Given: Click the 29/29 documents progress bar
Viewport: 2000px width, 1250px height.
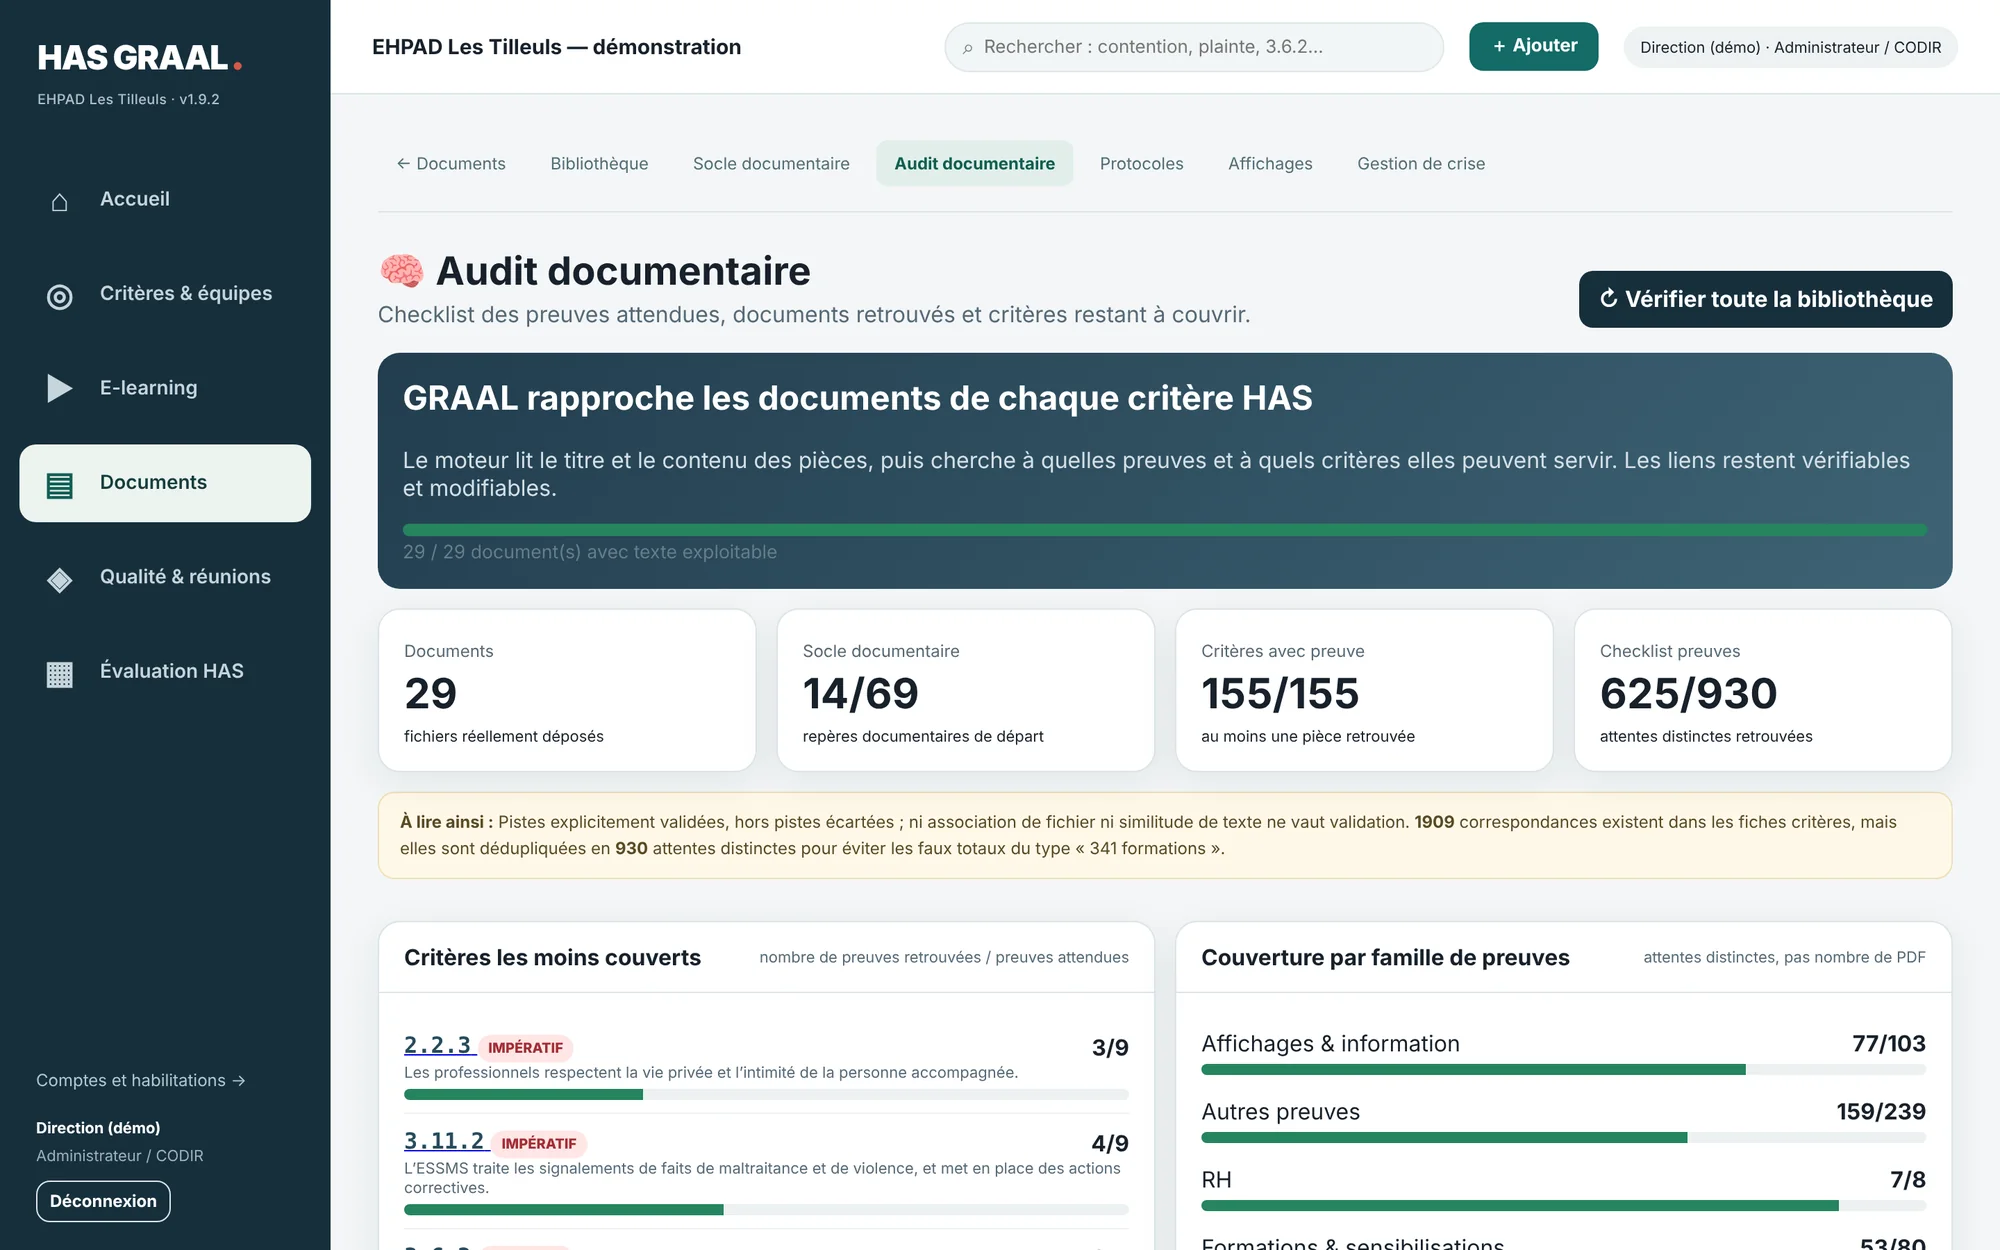Looking at the screenshot, I should click(1164, 530).
